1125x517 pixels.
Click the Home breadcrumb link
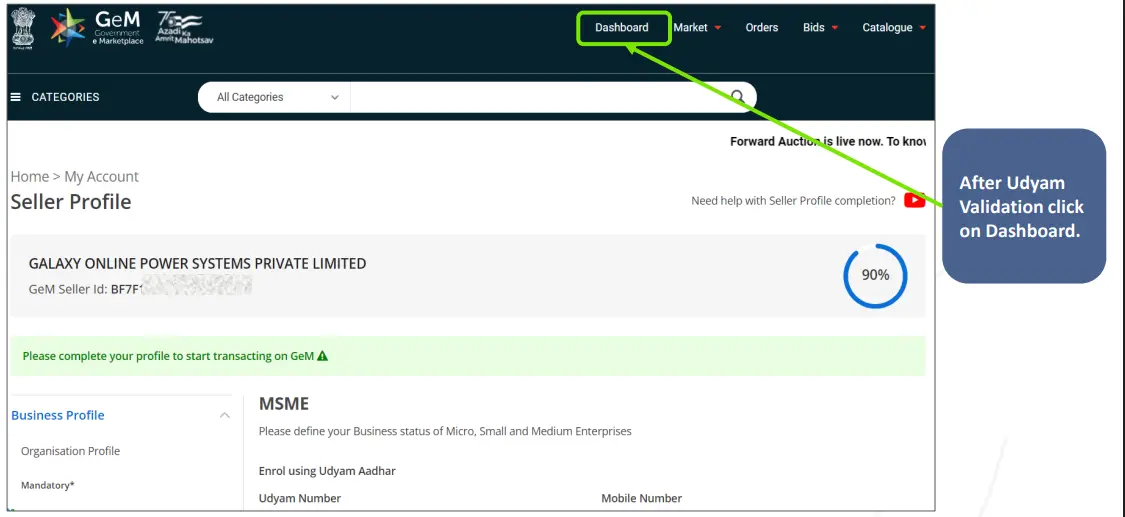29,176
